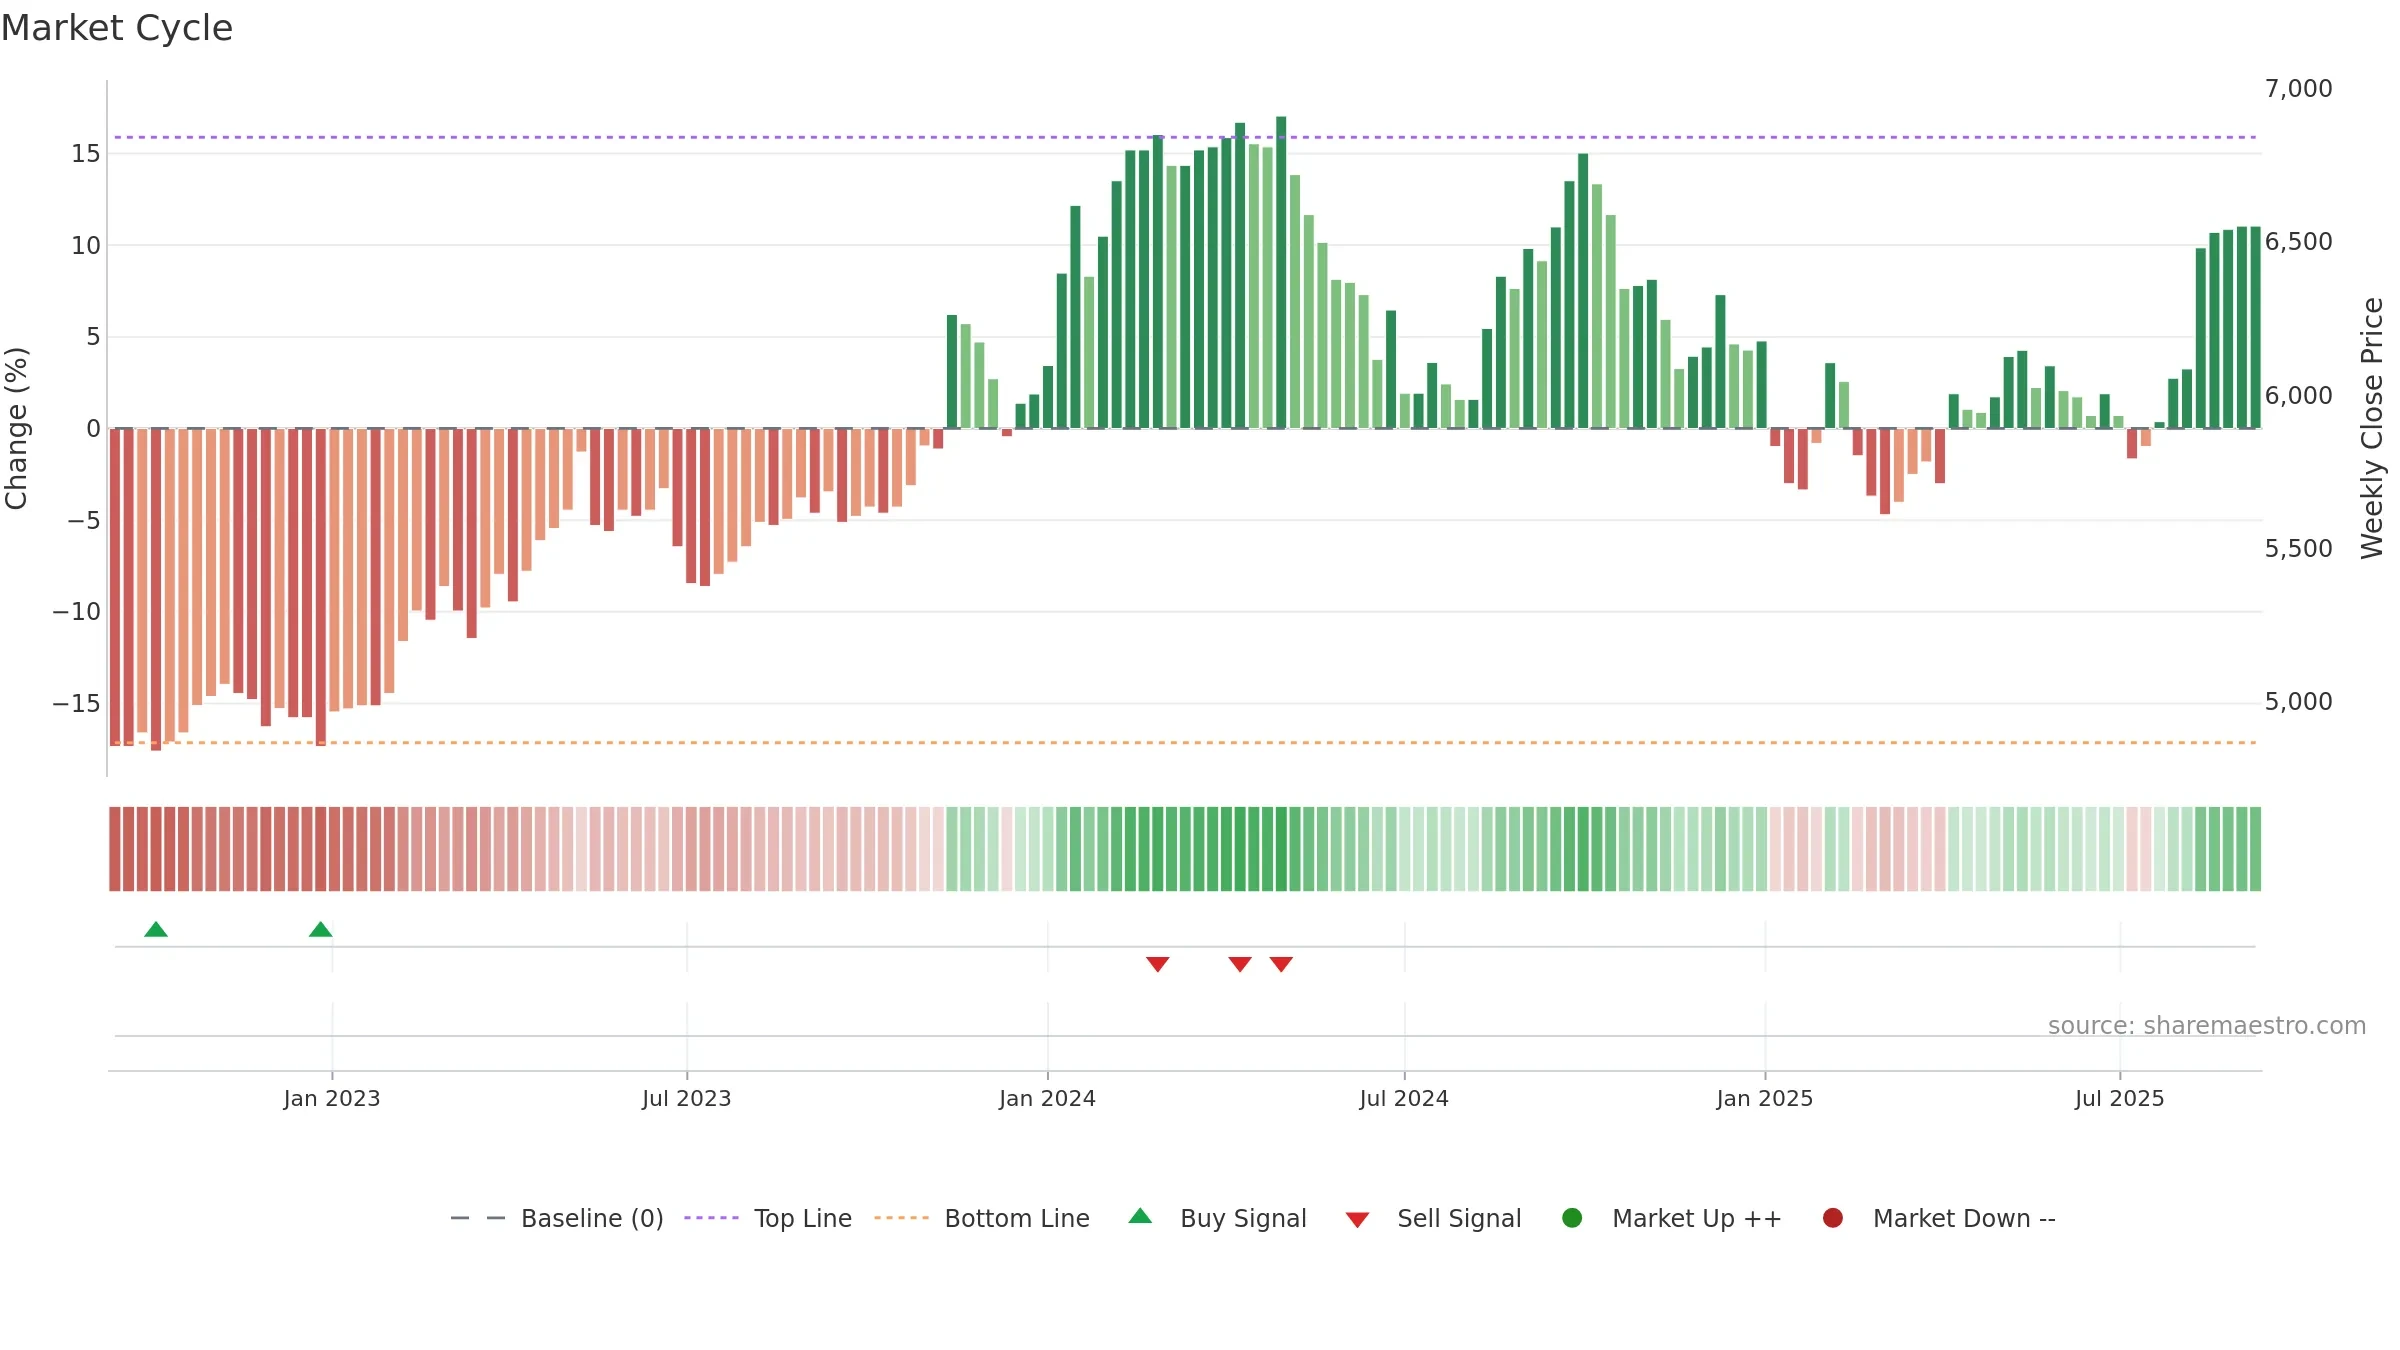Click the Market Cycle chart title
This screenshot has height=1350, width=2400.
[117, 28]
